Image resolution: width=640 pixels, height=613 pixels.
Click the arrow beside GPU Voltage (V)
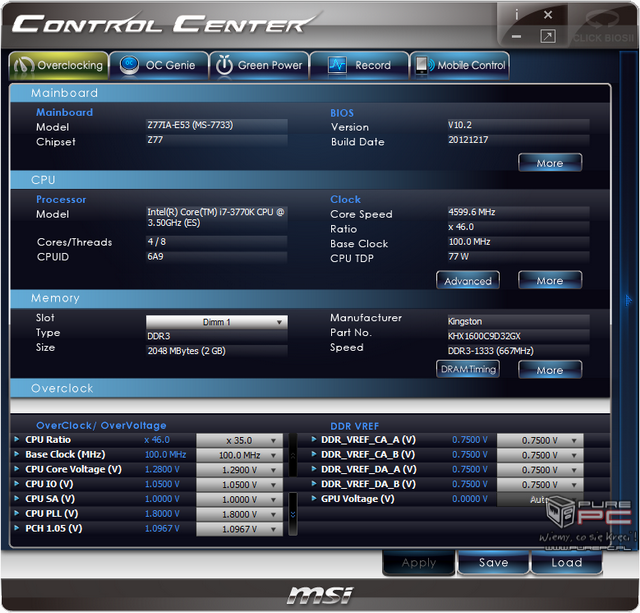click(x=313, y=498)
